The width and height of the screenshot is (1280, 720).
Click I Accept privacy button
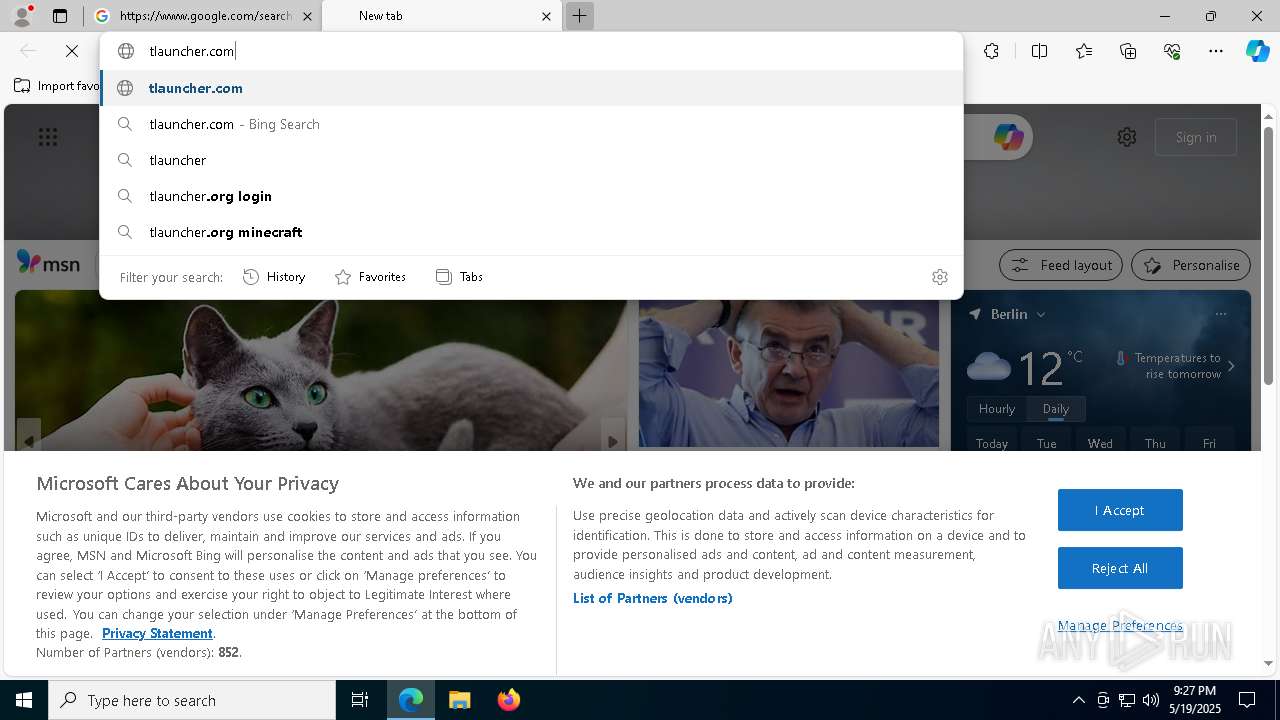pyautogui.click(x=1120, y=510)
